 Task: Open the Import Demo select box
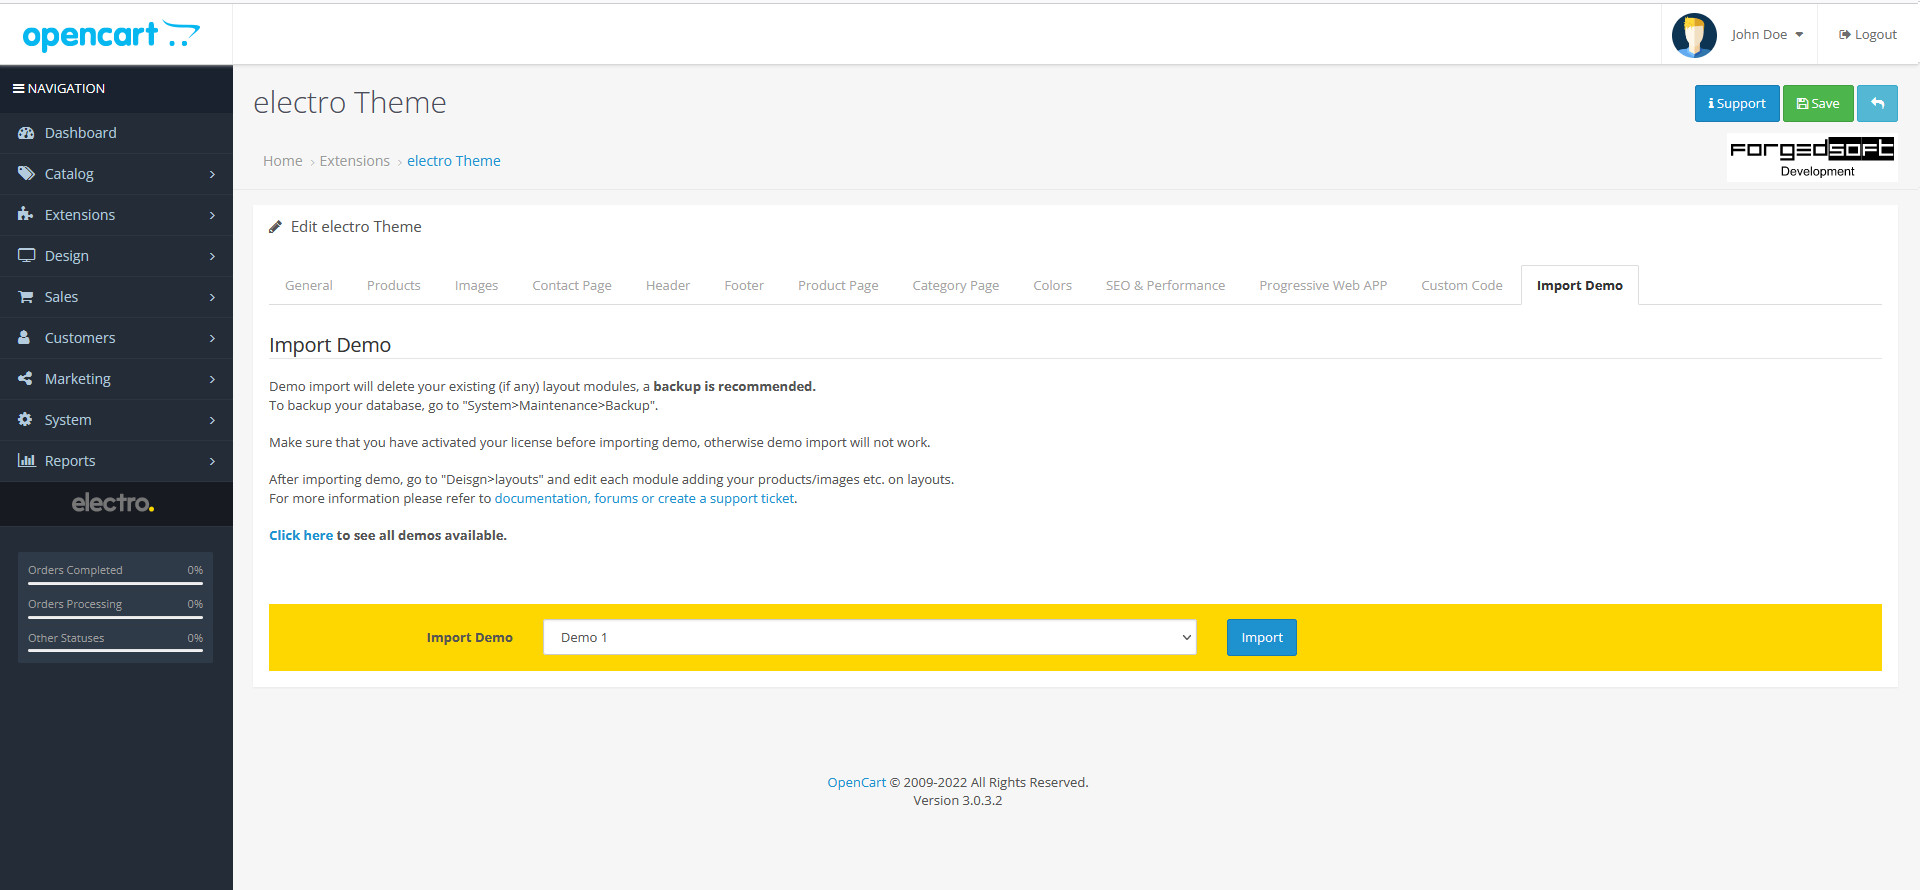(x=870, y=638)
